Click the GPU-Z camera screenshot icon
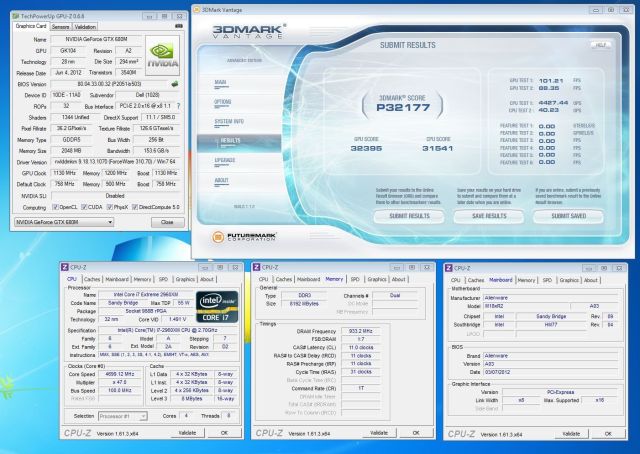The height and width of the screenshot is (454, 640). (178, 26)
